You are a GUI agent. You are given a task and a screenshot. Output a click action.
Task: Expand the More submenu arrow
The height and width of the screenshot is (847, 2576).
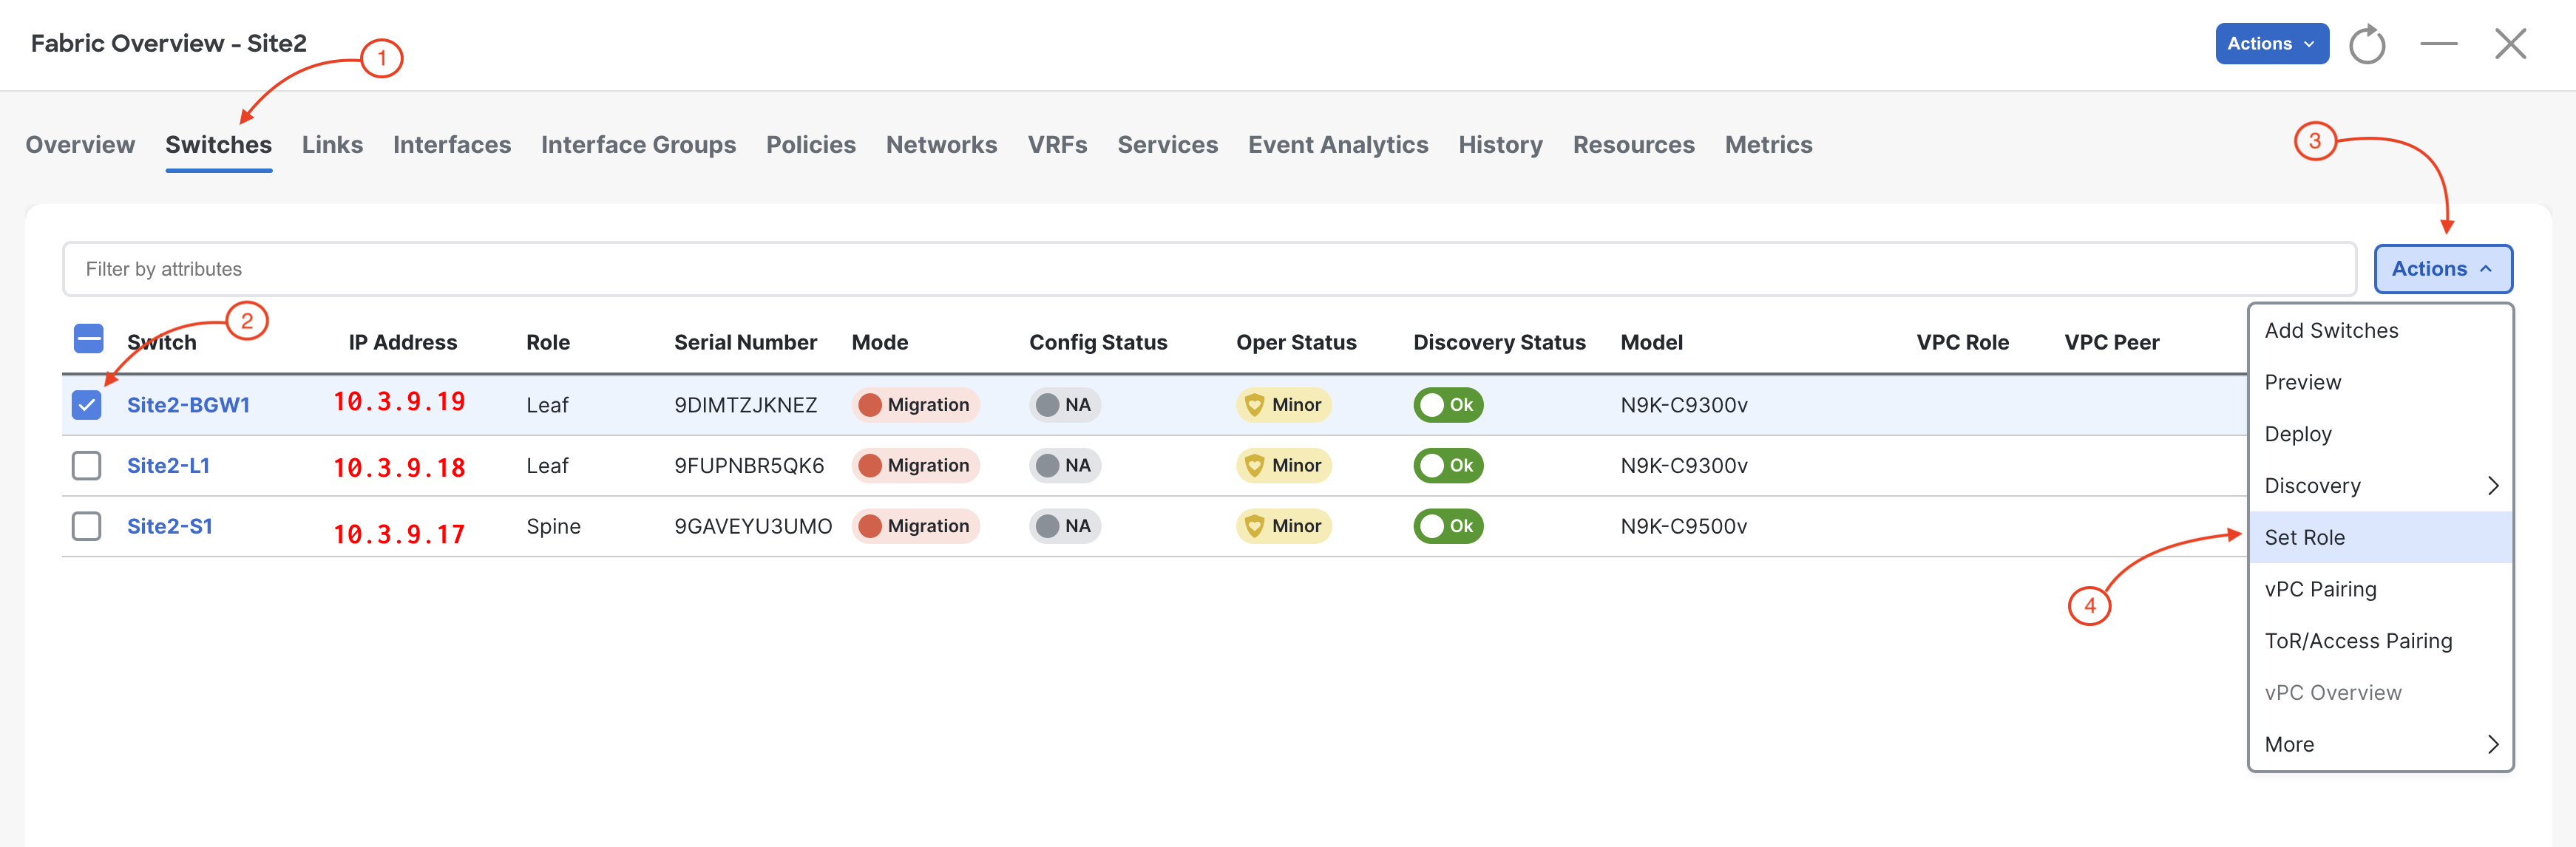2492,745
